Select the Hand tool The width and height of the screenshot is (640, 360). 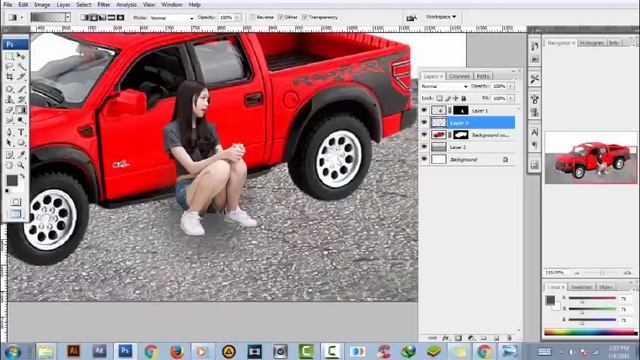9,165
